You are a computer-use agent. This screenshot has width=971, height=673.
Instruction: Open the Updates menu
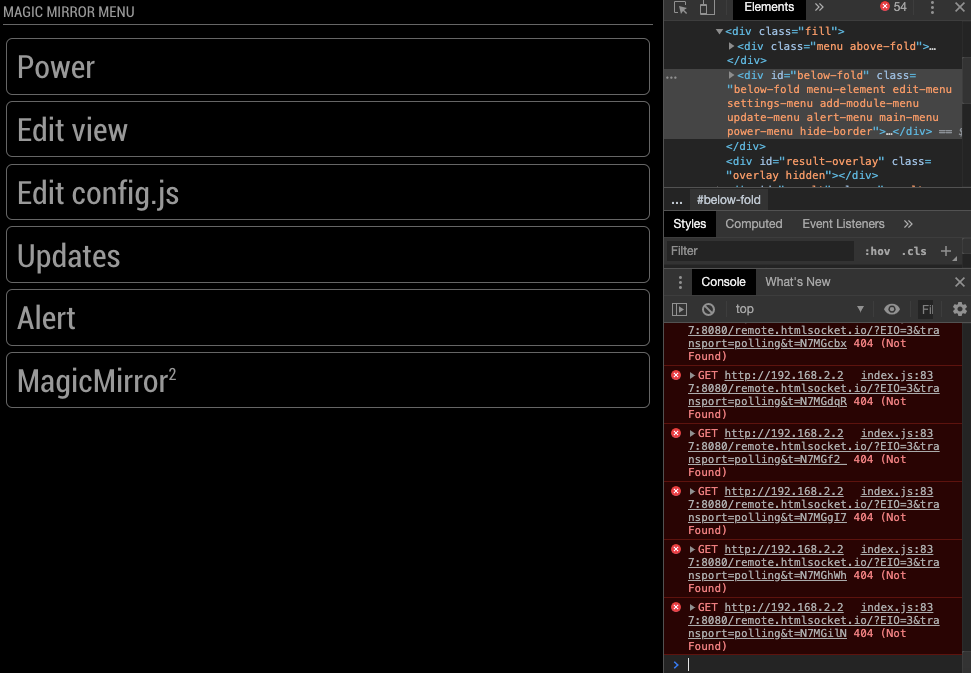pyautogui.click(x=328, y=255)
